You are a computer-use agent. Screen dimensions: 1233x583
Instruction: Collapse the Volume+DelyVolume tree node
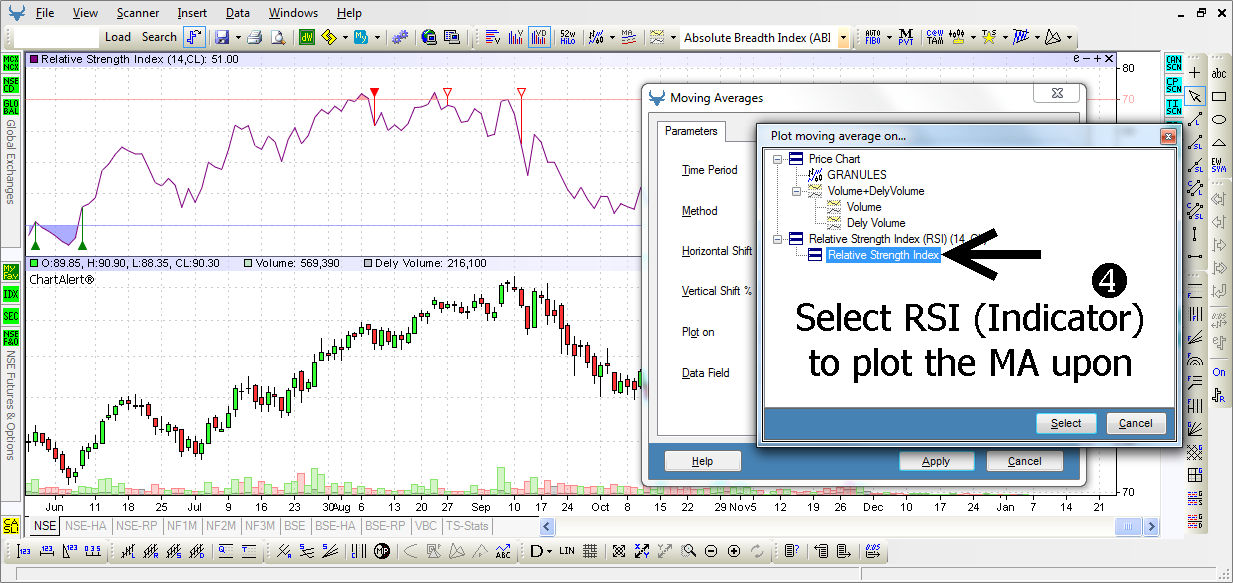(796, 191)
